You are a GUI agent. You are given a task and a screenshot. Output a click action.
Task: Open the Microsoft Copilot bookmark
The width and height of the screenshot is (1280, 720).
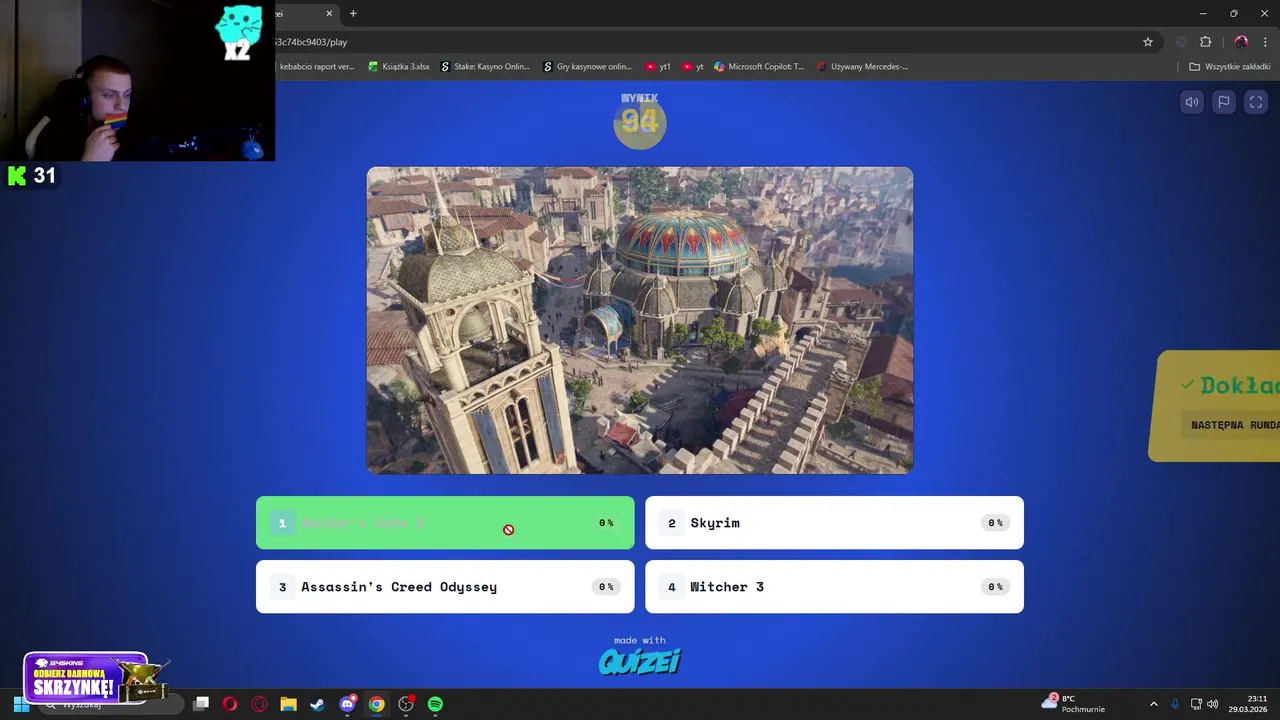click(759, 67)
